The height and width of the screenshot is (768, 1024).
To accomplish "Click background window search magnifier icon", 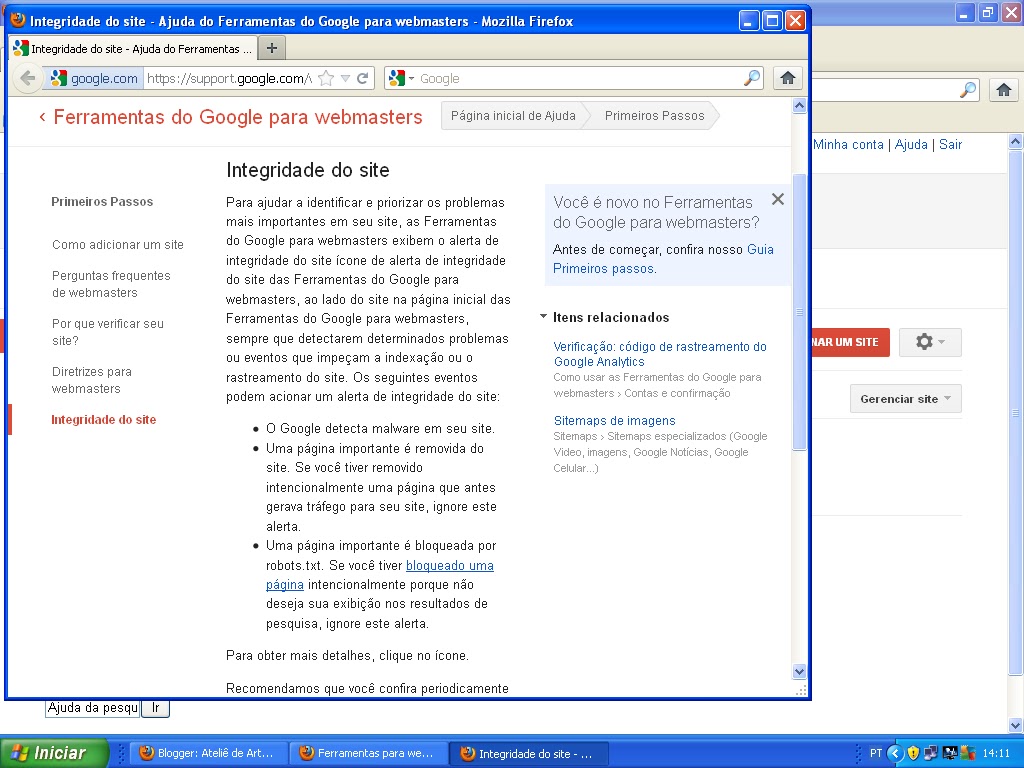I will (968, 90).
